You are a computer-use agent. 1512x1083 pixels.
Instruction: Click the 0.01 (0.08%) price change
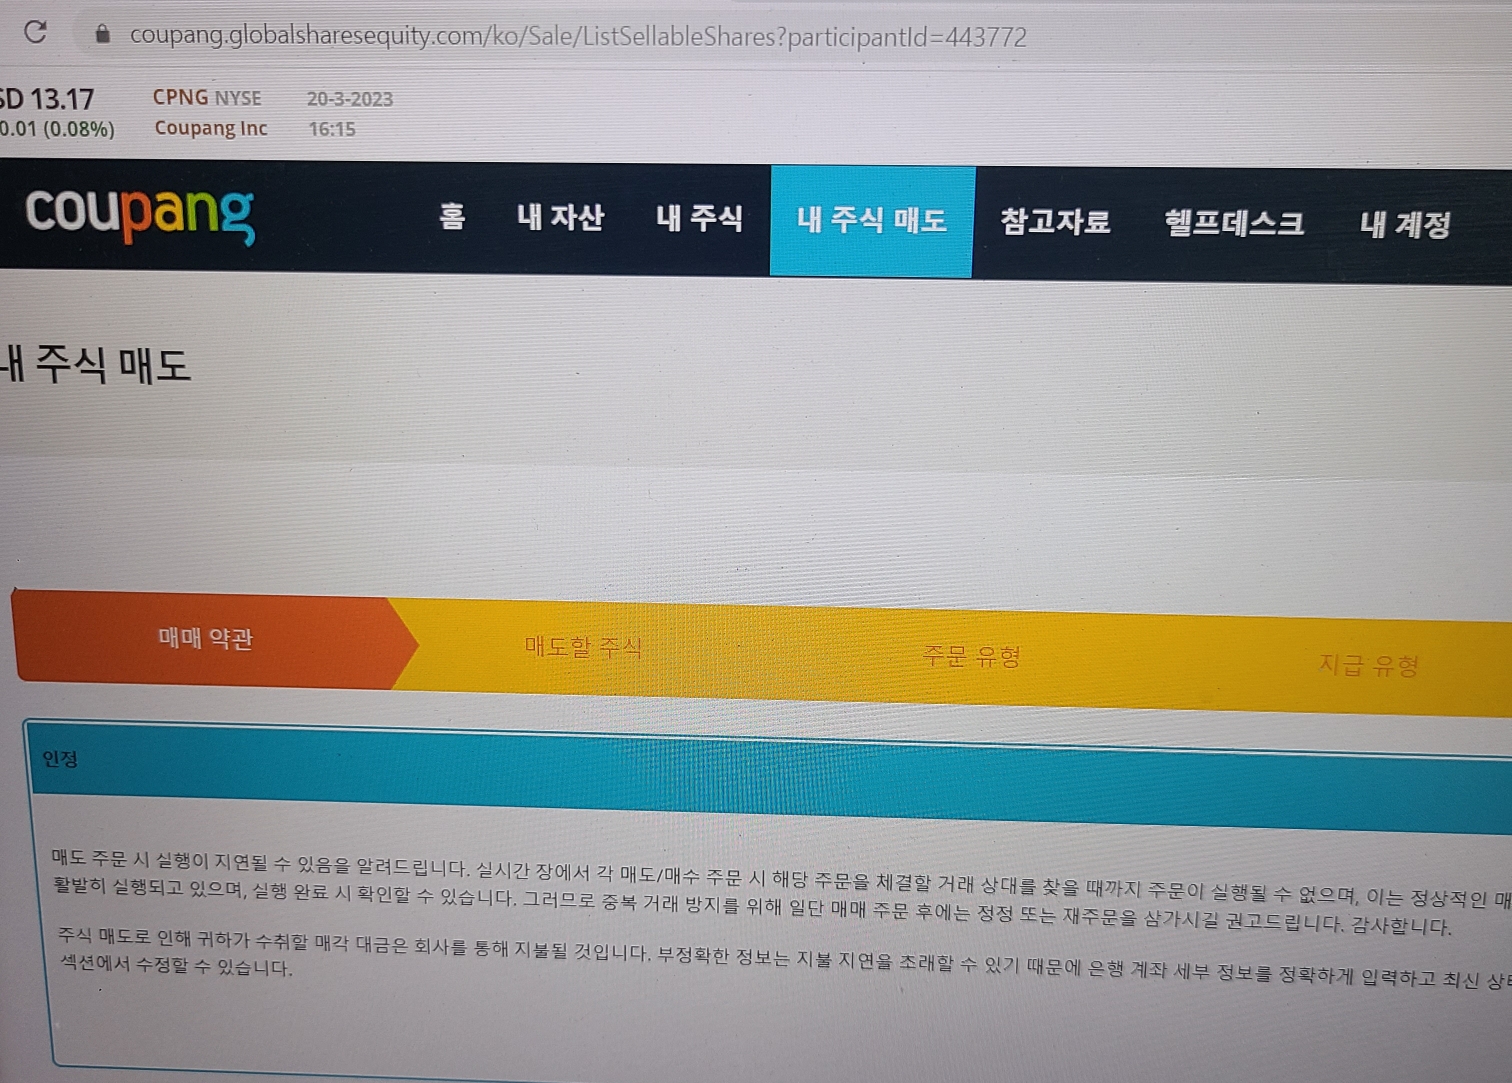pyautogui.click(x=57, y=129)
